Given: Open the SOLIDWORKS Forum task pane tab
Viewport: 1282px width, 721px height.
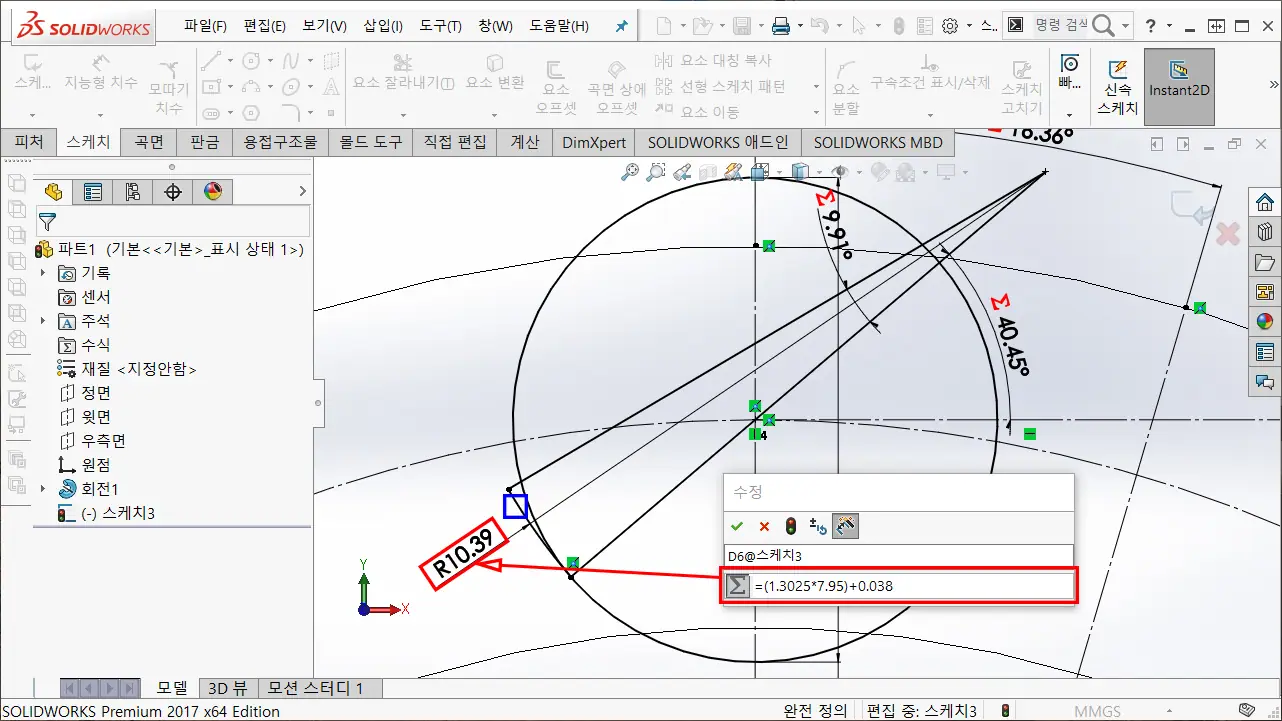Looking at the screenshot, I should pyautogui.click(x=1265, y=381).
